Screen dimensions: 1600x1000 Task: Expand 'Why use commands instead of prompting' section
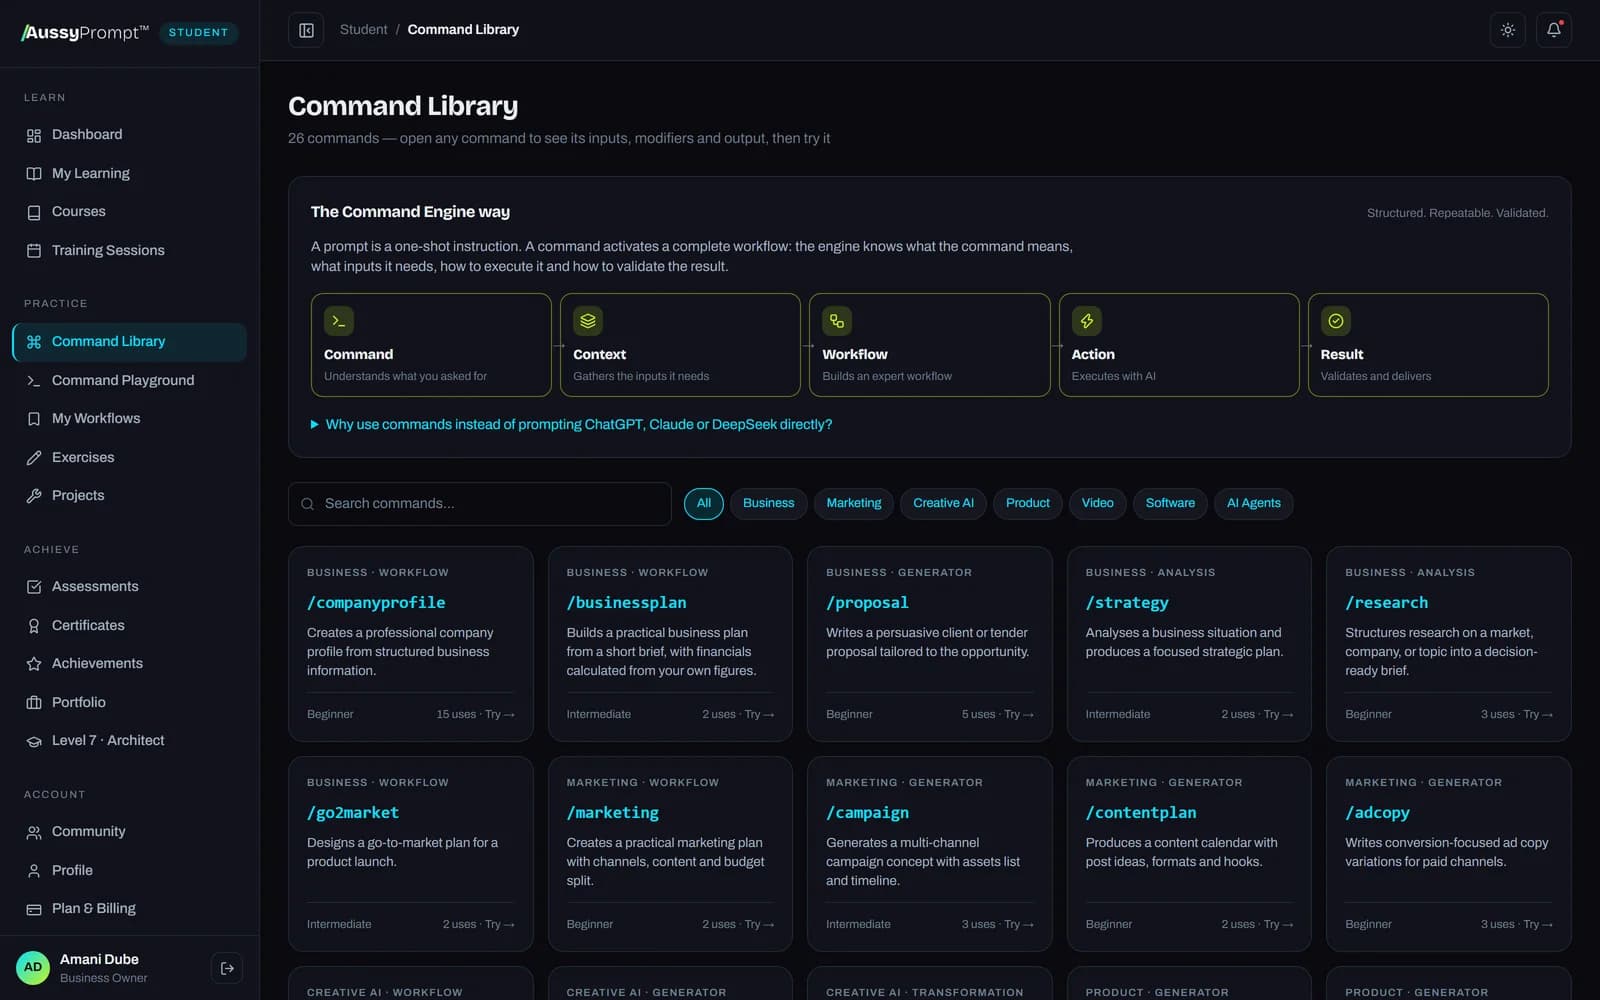(571, 425)
